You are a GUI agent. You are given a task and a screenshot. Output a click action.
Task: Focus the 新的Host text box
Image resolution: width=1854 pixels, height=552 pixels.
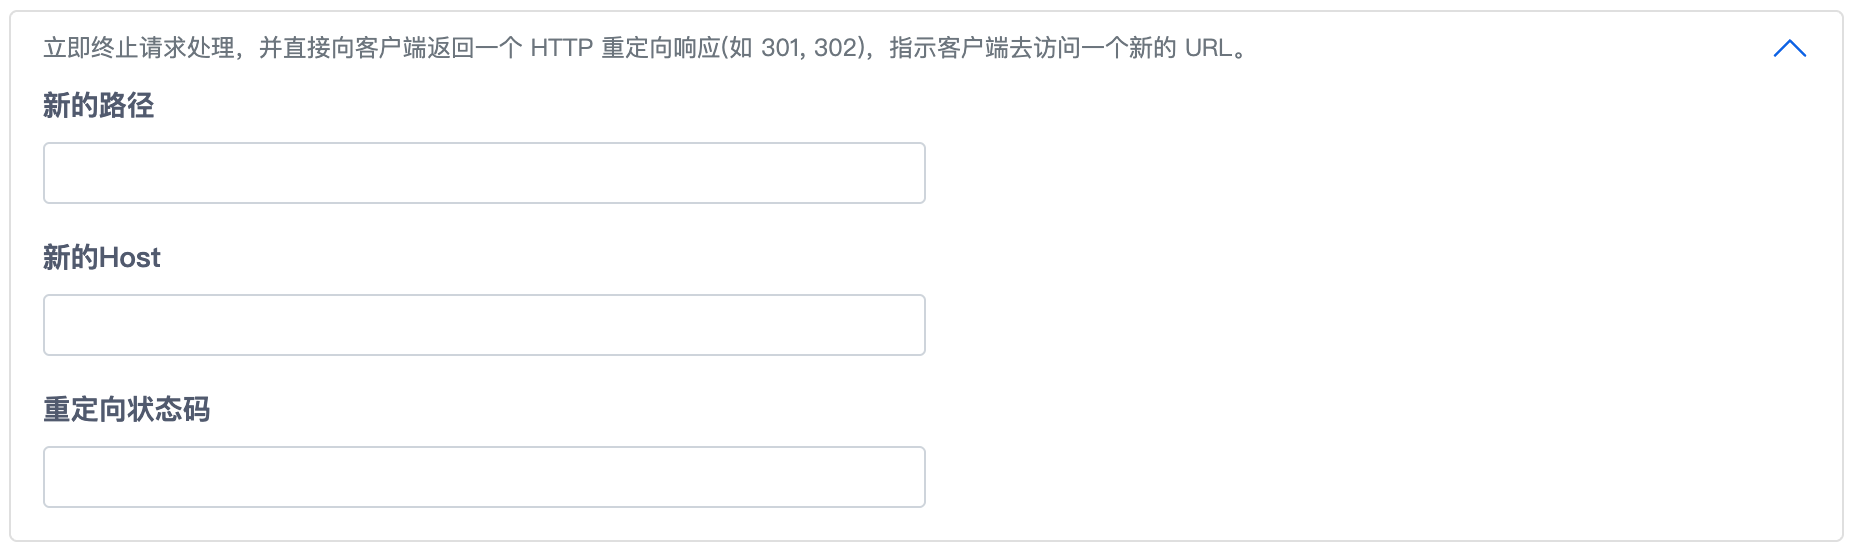pos(484,325)
